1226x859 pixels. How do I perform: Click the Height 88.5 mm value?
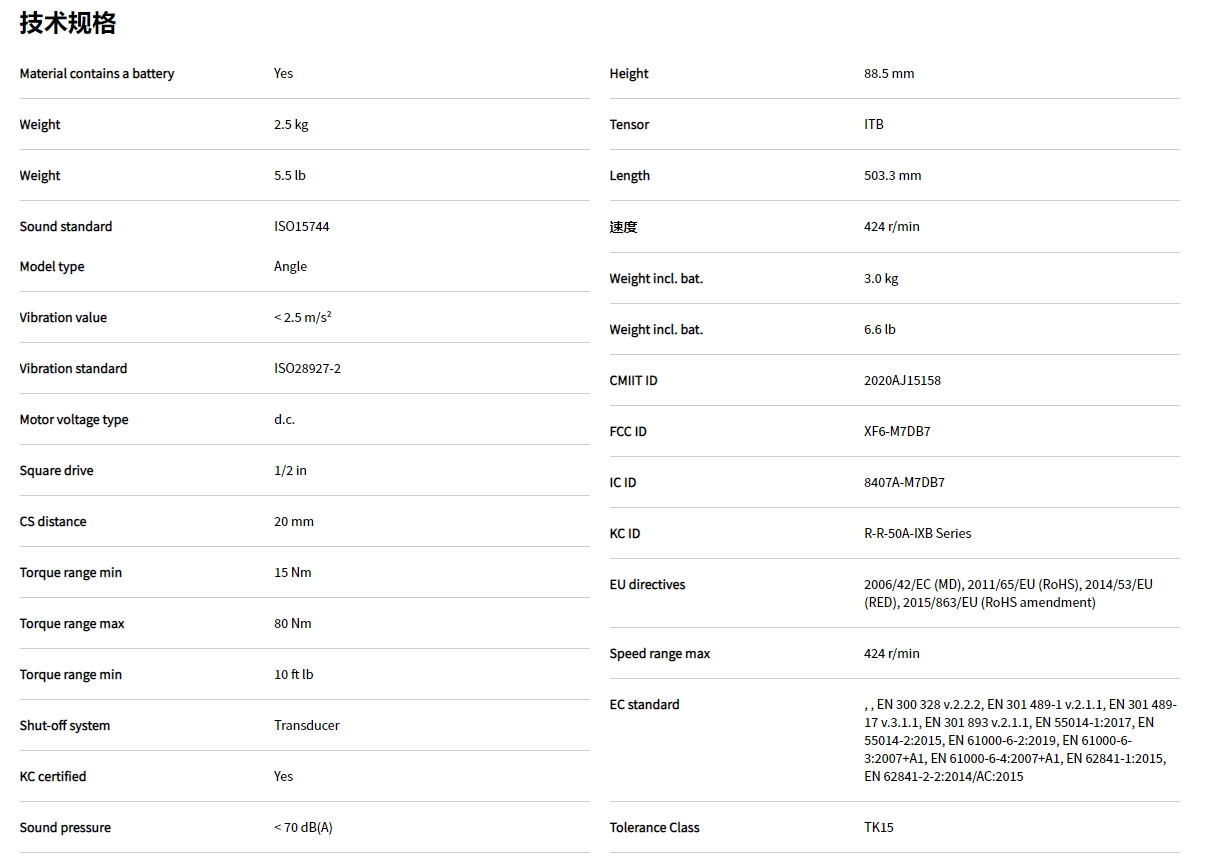pos(889,74)
